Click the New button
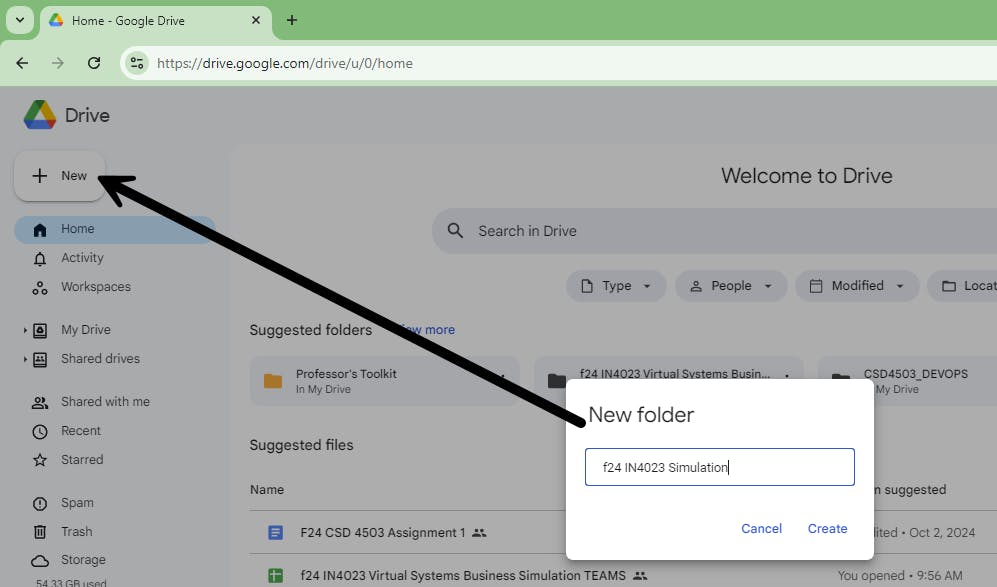The width and height of the screenshot is (997, 587). point(60,176)
